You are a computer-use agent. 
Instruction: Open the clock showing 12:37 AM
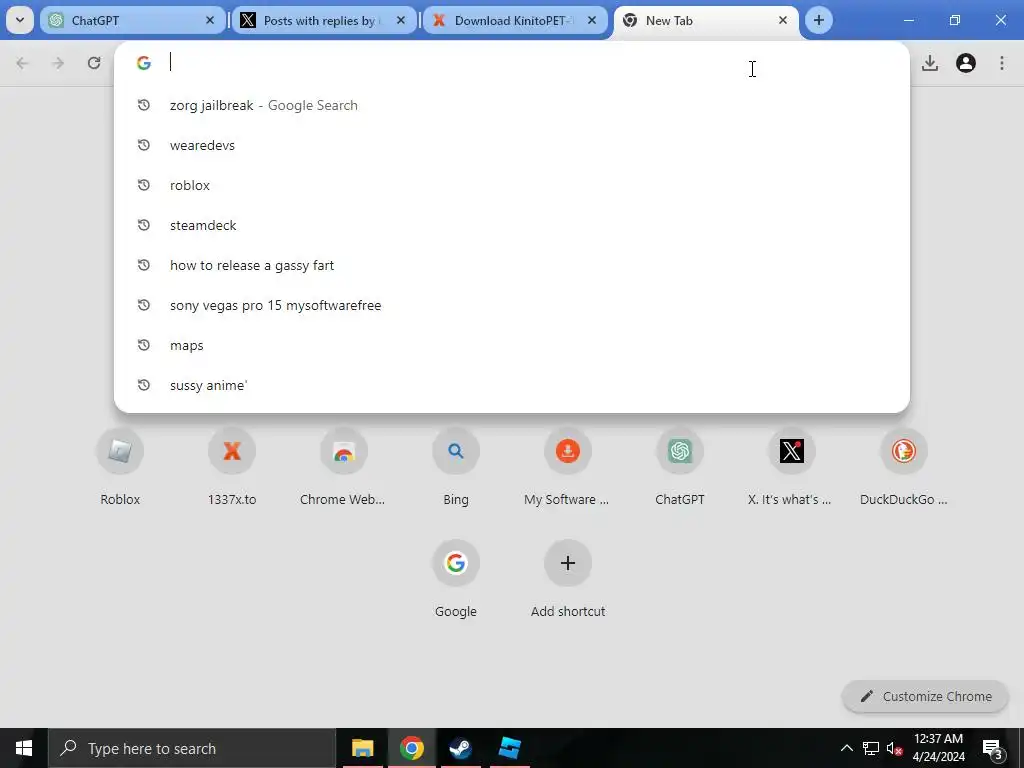click(938, 748)
